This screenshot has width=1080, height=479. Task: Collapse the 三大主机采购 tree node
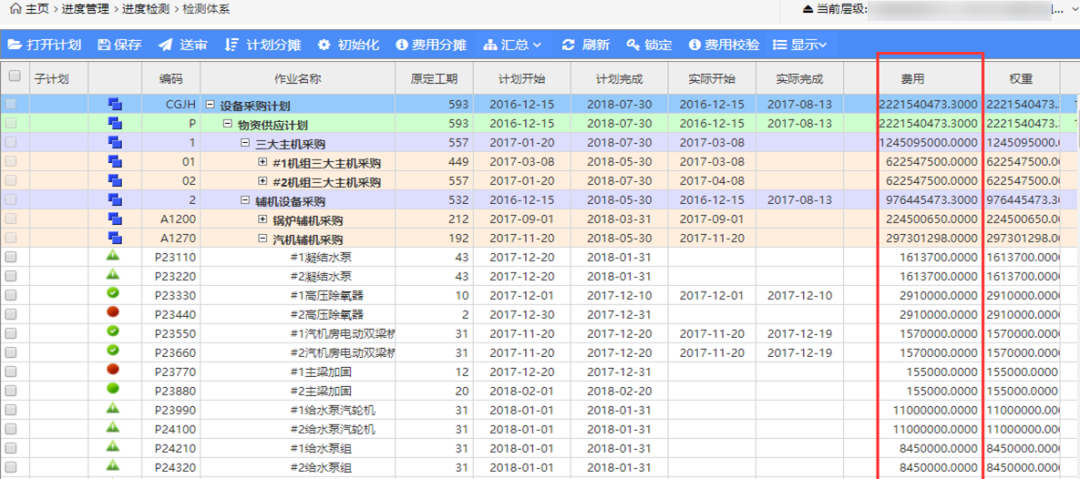coord(245,143)
